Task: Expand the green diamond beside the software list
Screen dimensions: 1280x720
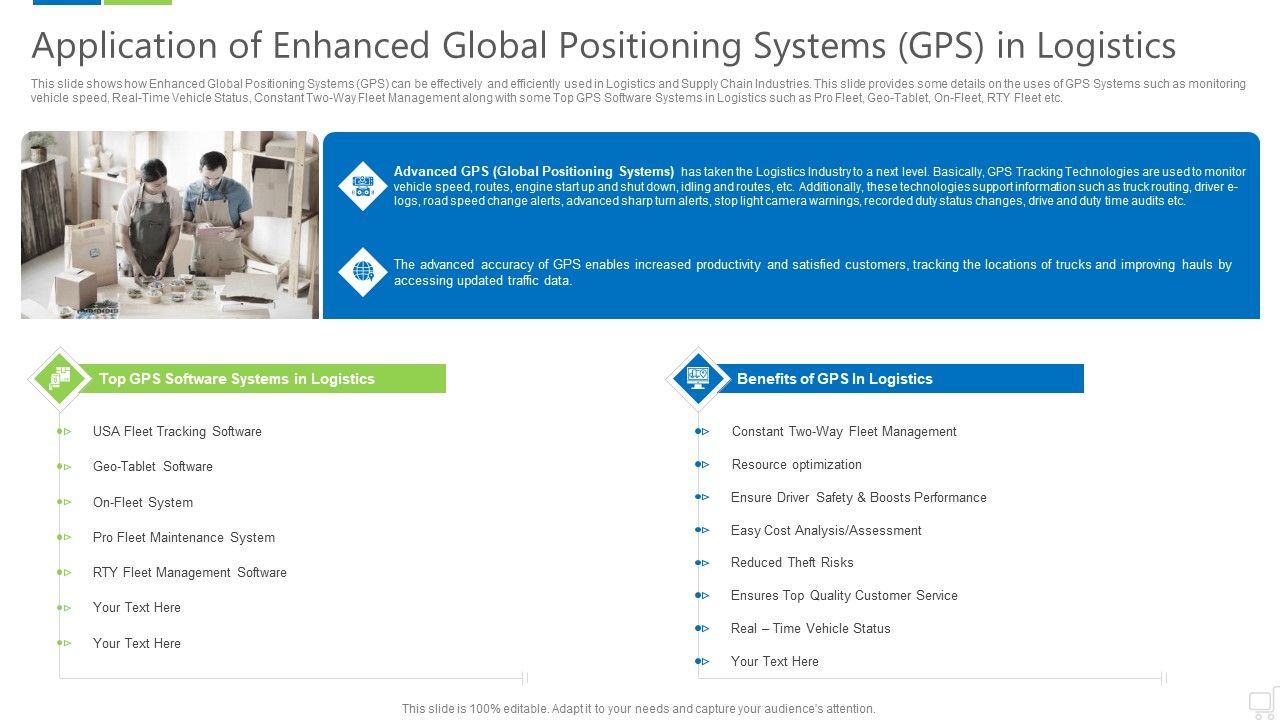Action: tap(59, 380)
